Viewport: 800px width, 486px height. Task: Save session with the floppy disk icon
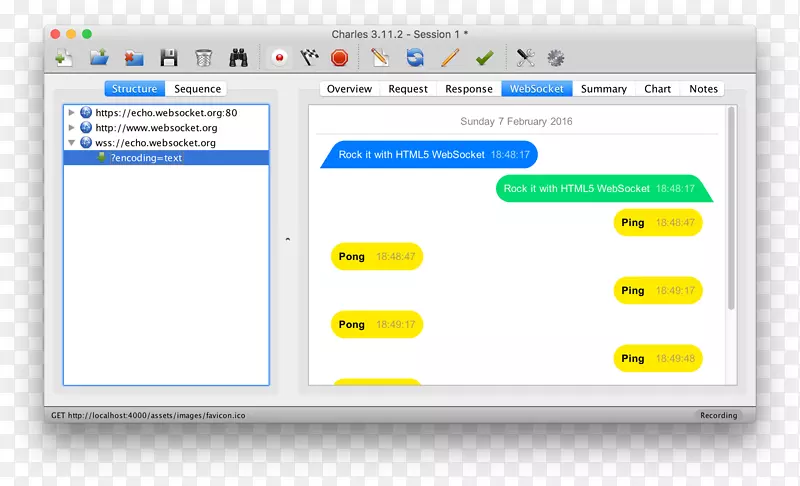[169, 58]
